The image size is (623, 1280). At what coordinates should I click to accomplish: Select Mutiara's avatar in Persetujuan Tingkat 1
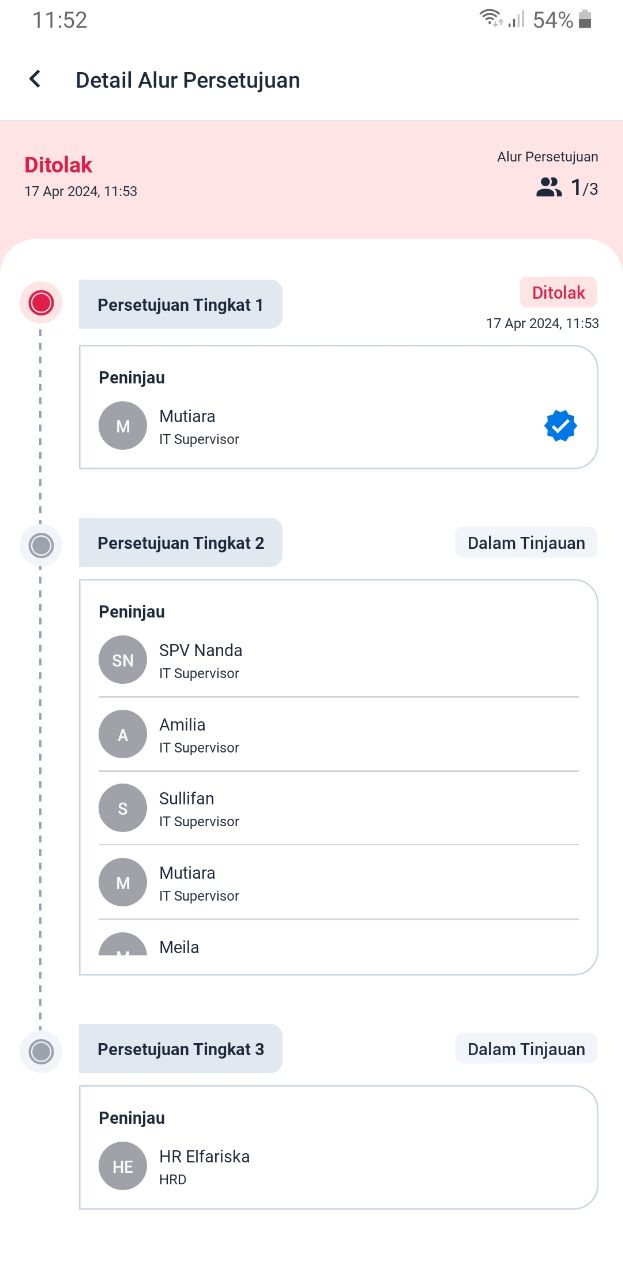(122, 425)
